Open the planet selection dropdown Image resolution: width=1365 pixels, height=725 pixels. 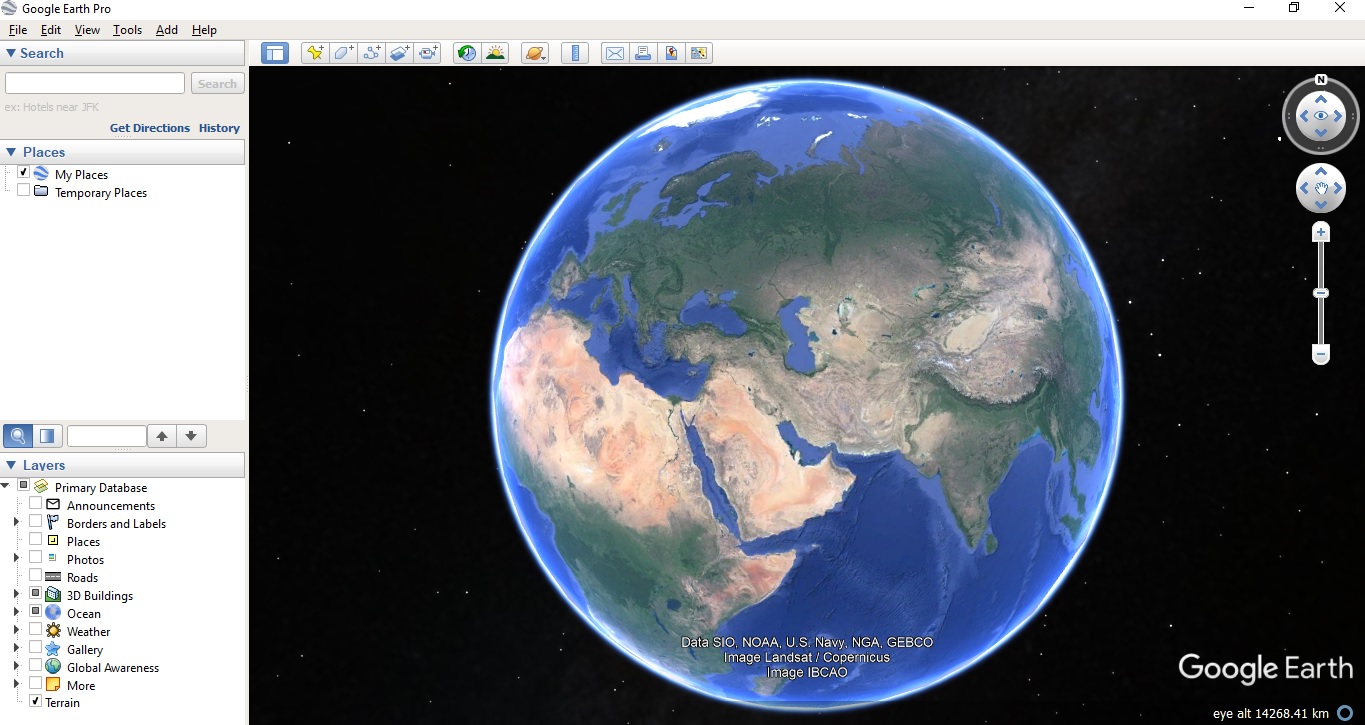coord(534,52)
